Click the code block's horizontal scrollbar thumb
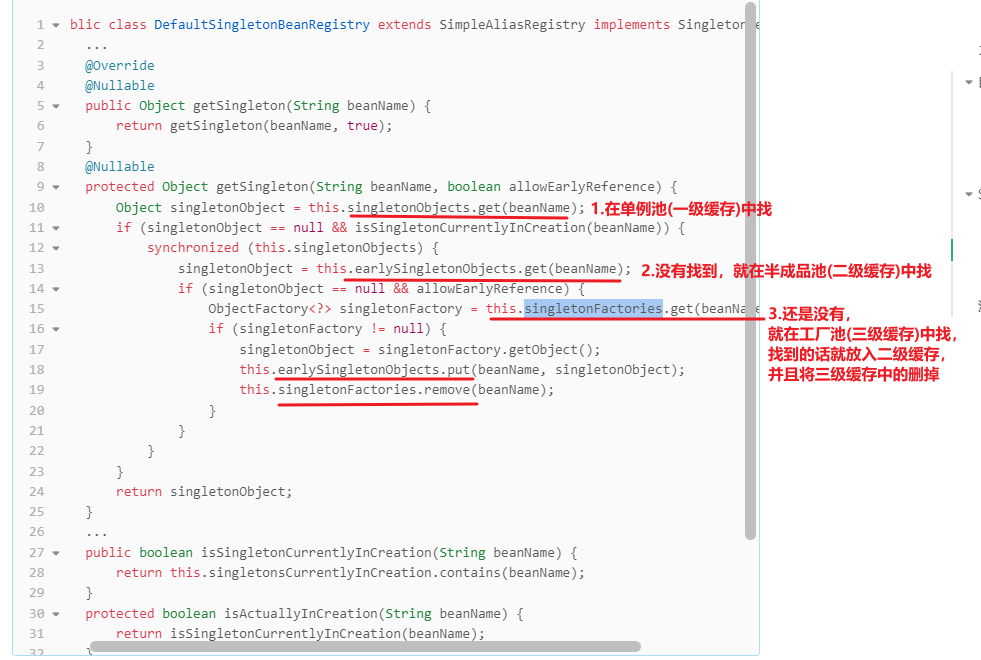This screenshot has width=981, height=660. (x=365, y=646)
